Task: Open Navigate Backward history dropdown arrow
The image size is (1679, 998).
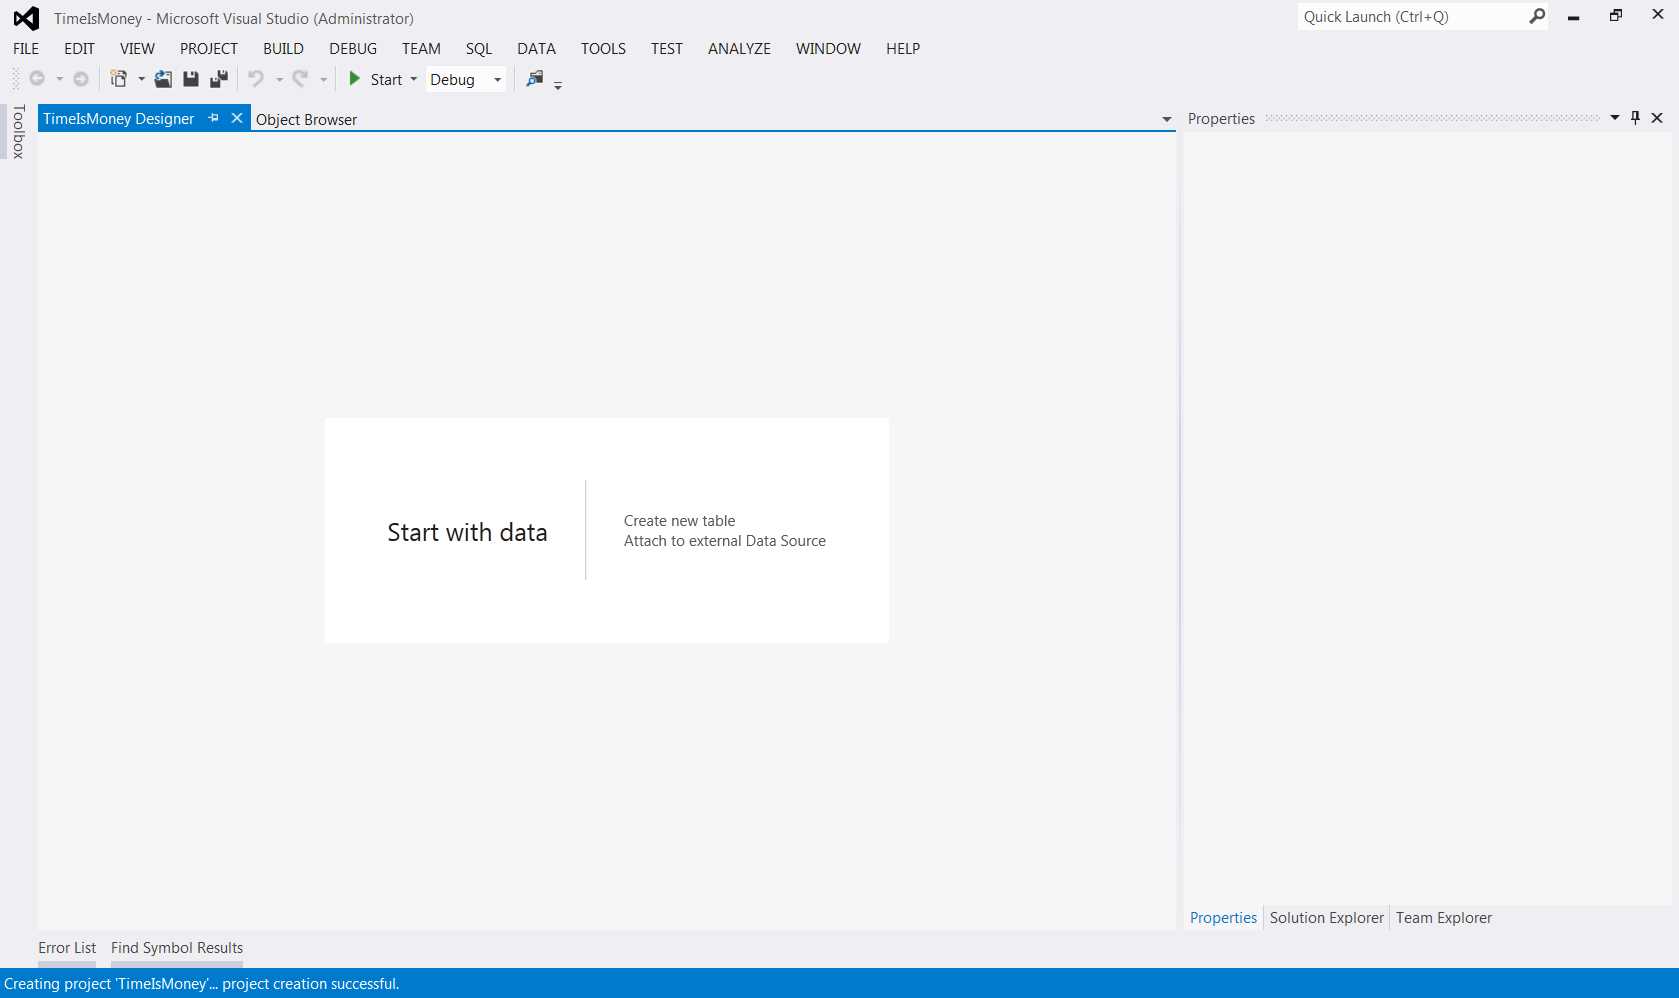Action: (59, 79)
